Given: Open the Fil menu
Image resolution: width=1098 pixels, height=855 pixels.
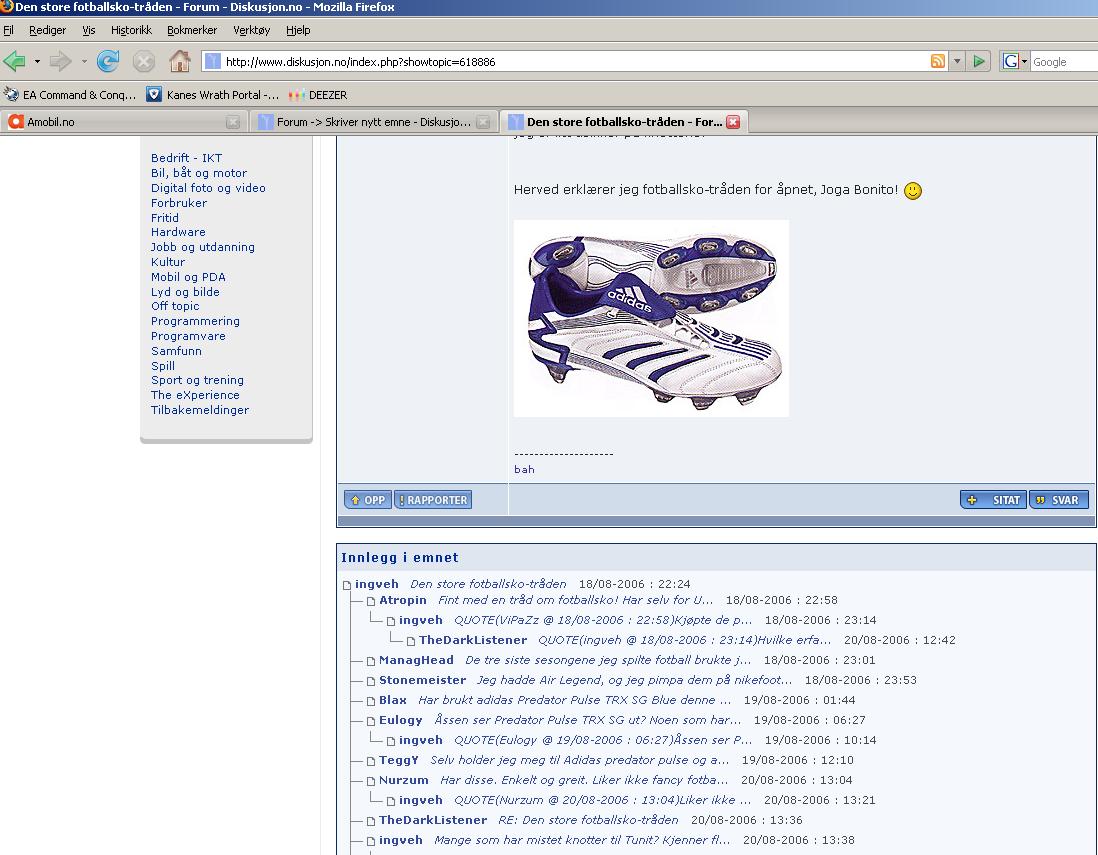Looking at the screenshot, I should (x=8, y=30).
